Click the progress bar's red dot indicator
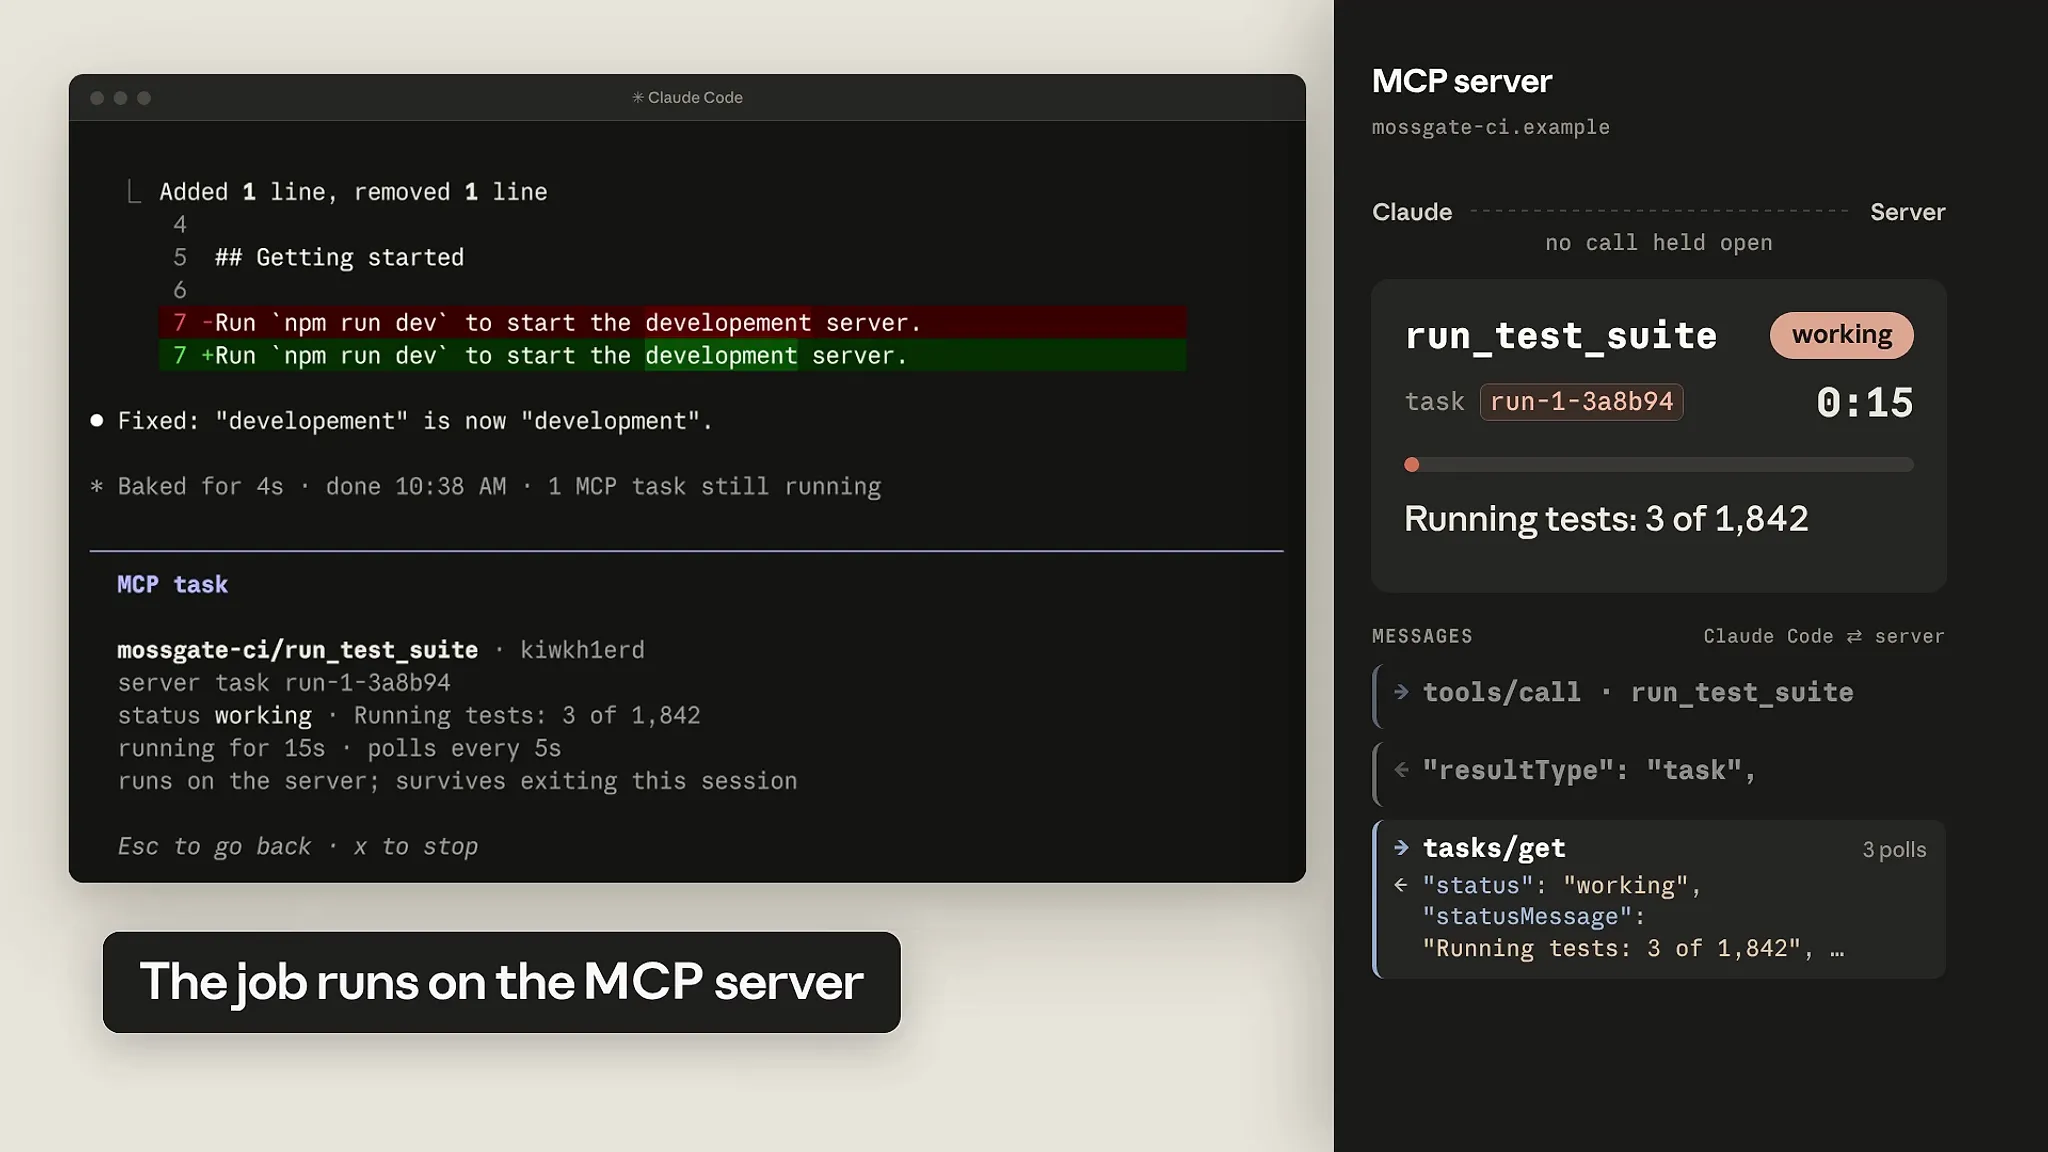The width and height of the screenshot is (2048, 1152). [x=1412, y=465]
